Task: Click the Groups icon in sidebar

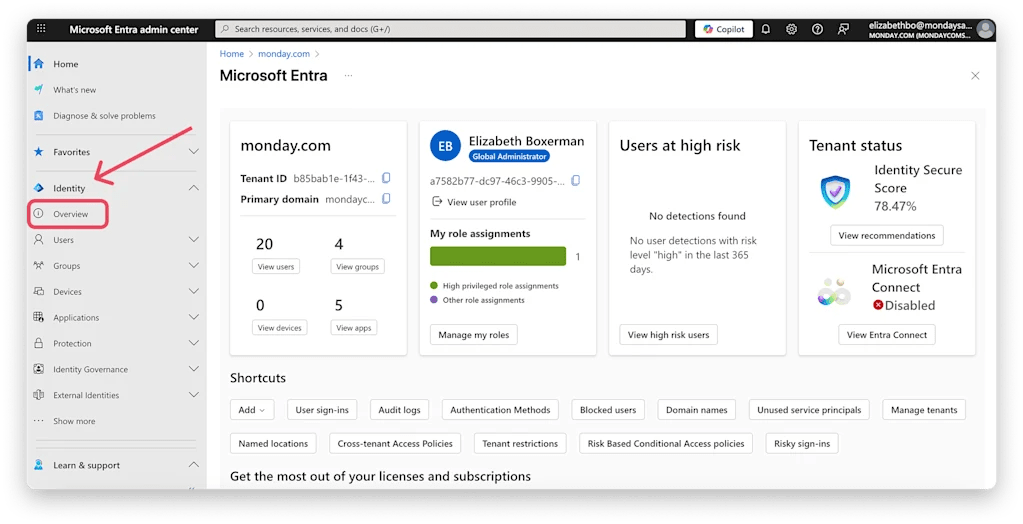Action: (x=38, y=266)
